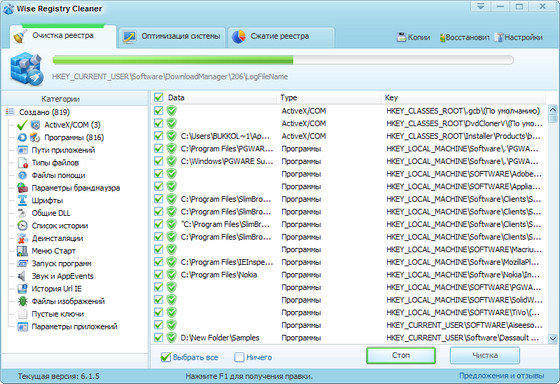Select Звук и AppEvents speaker icon
This screenshot has height=384, width=560.
tap(22, 276)
